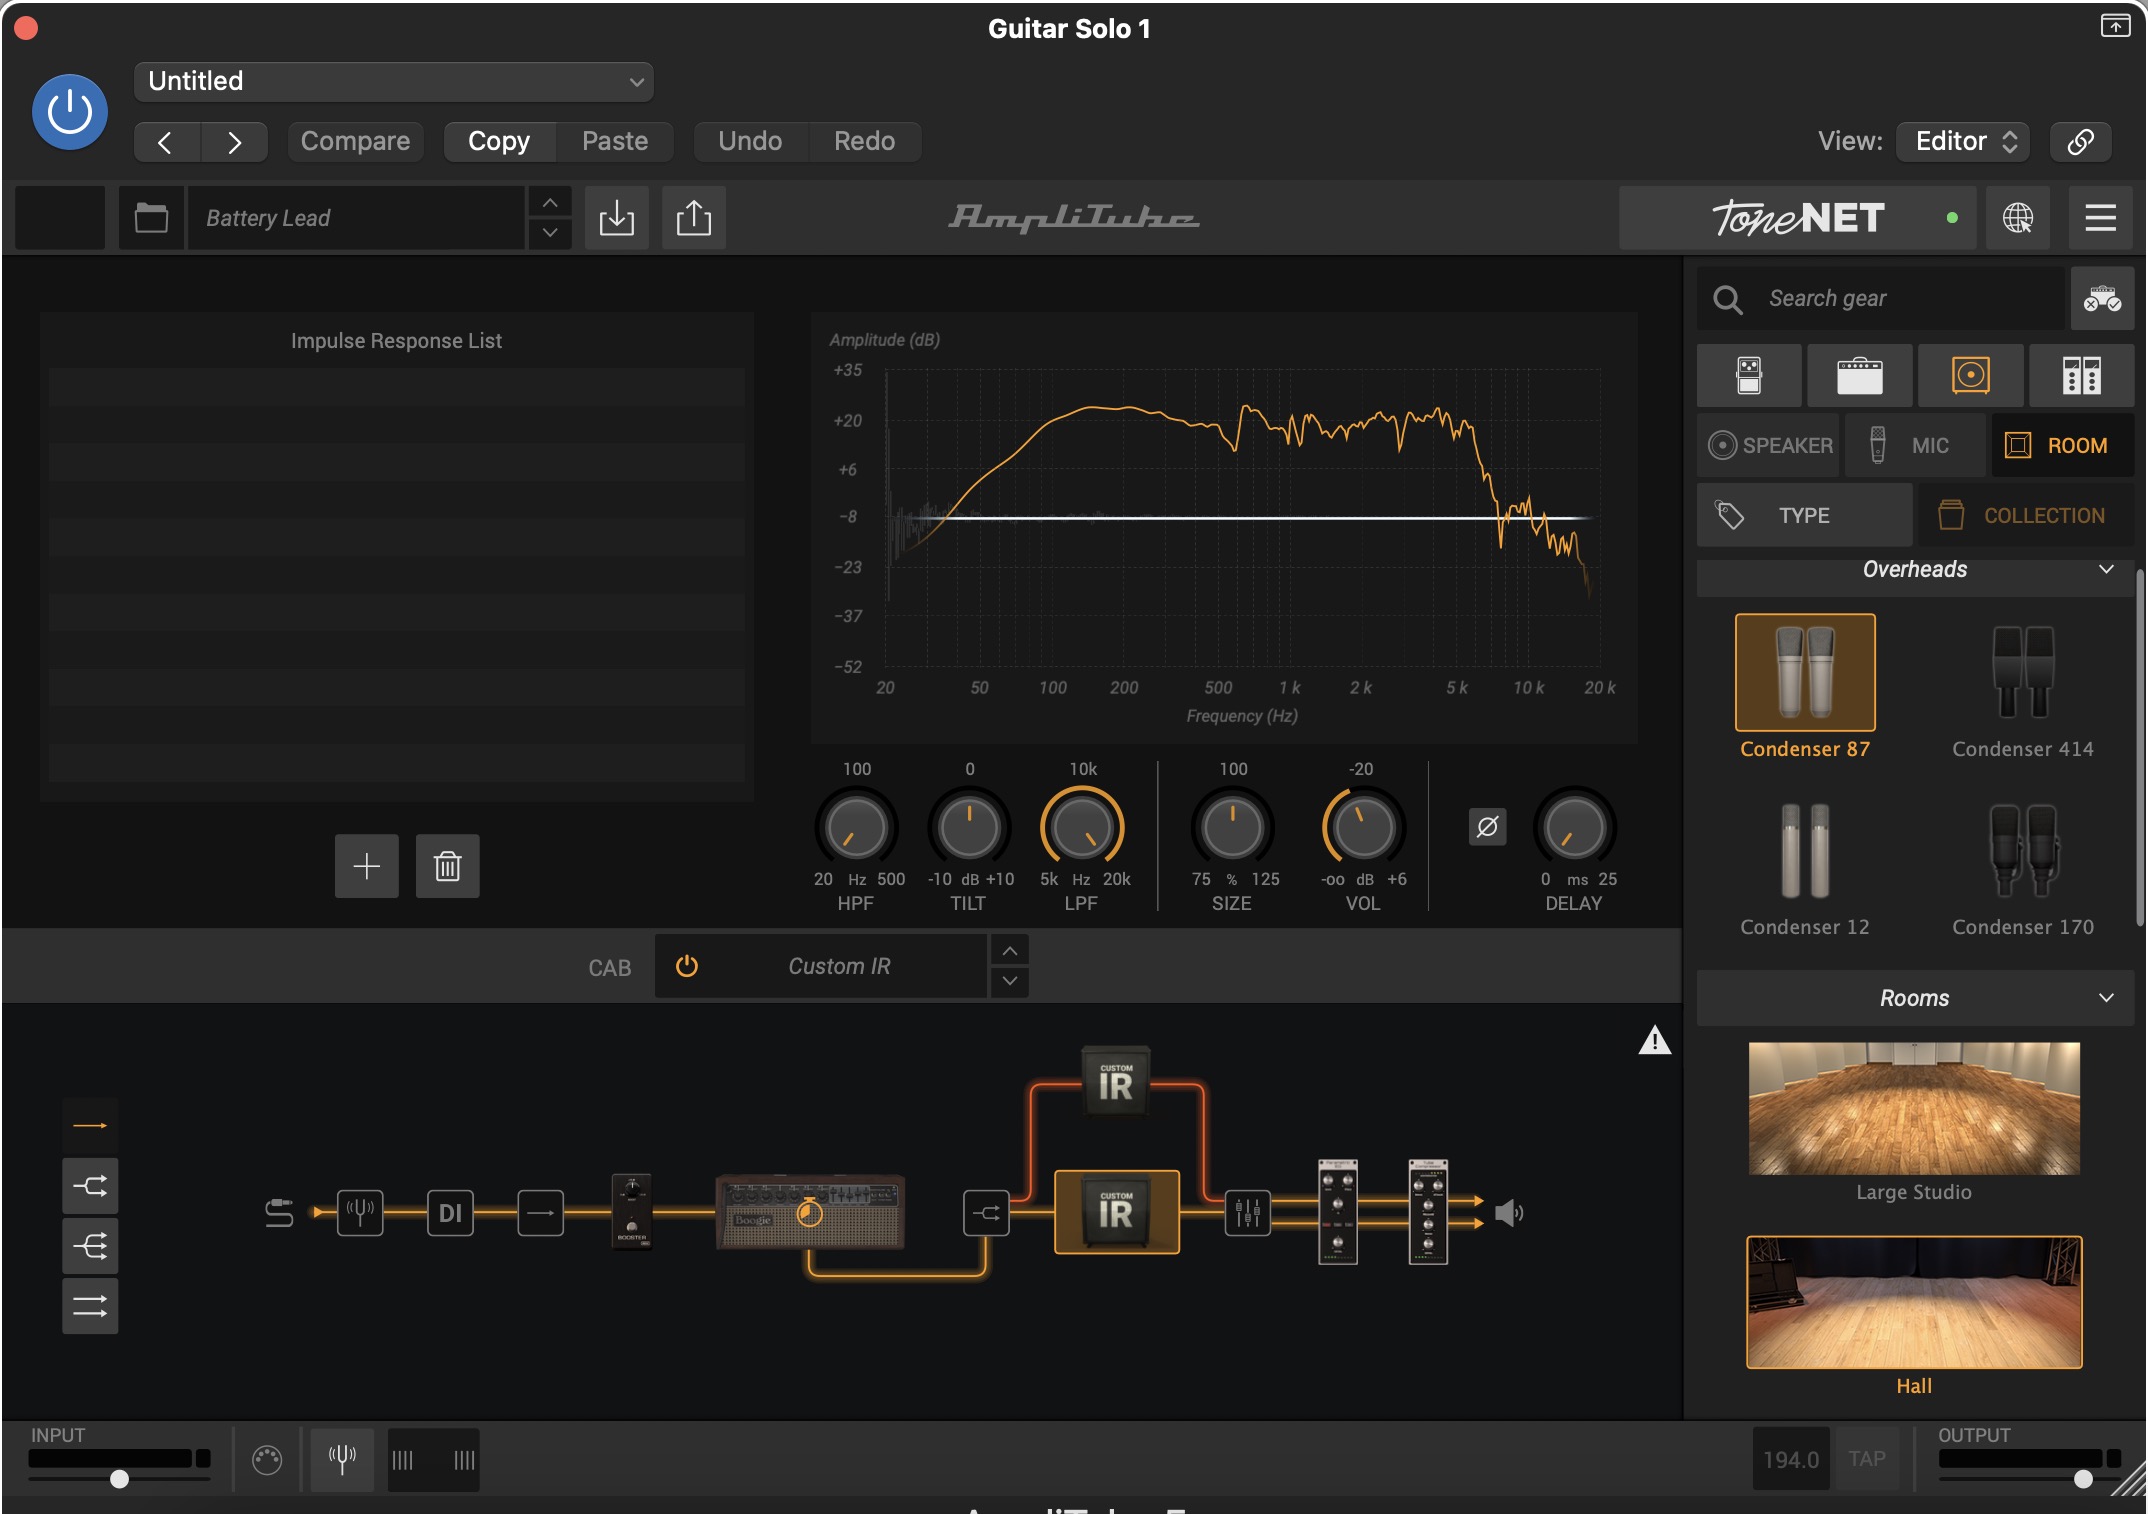Select the single series routing layout
This screenshot has width=2148, height=1514.
[90, 1126]
